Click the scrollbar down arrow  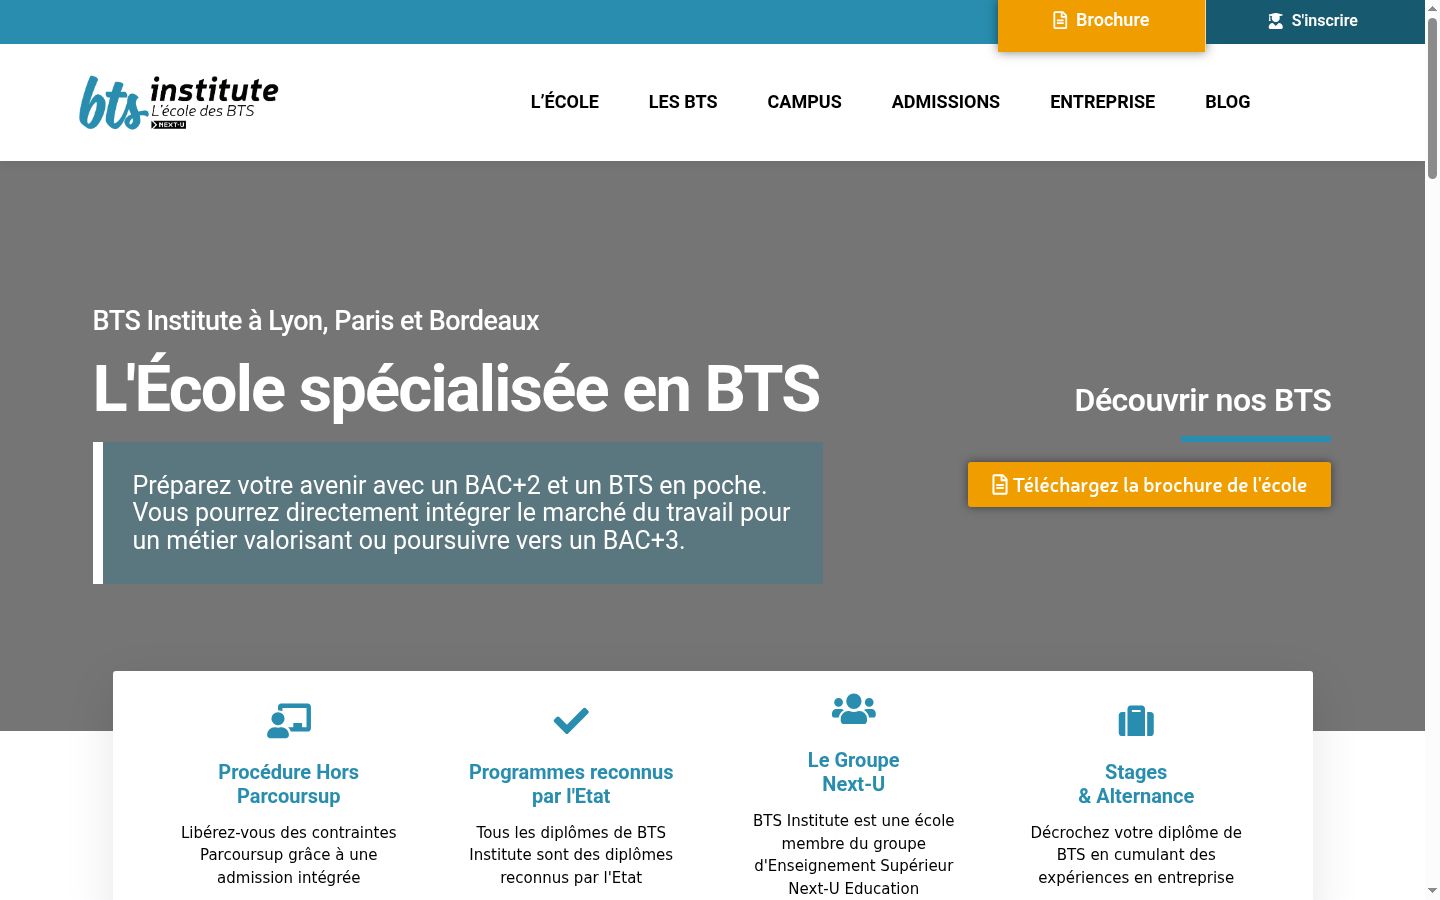click(1432, 891)
